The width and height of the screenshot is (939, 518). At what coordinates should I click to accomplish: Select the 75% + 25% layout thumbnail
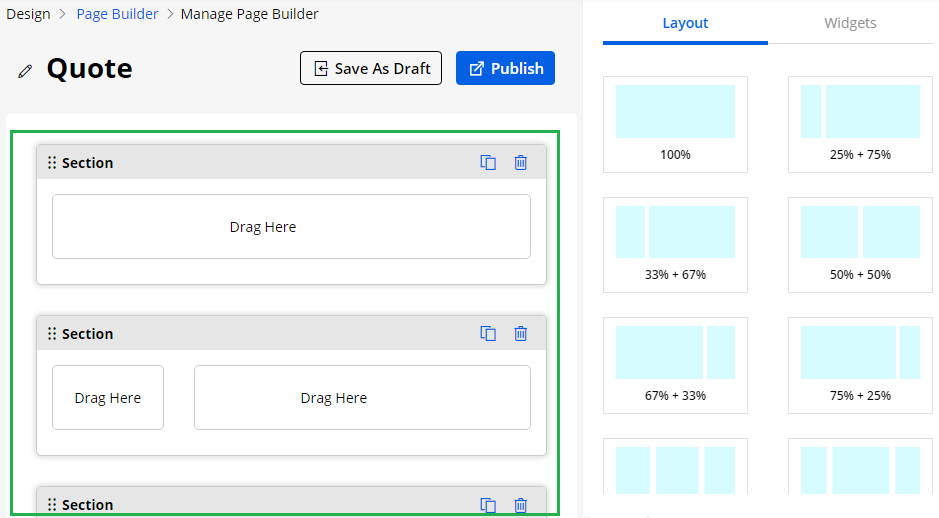(x=860, y=365)
